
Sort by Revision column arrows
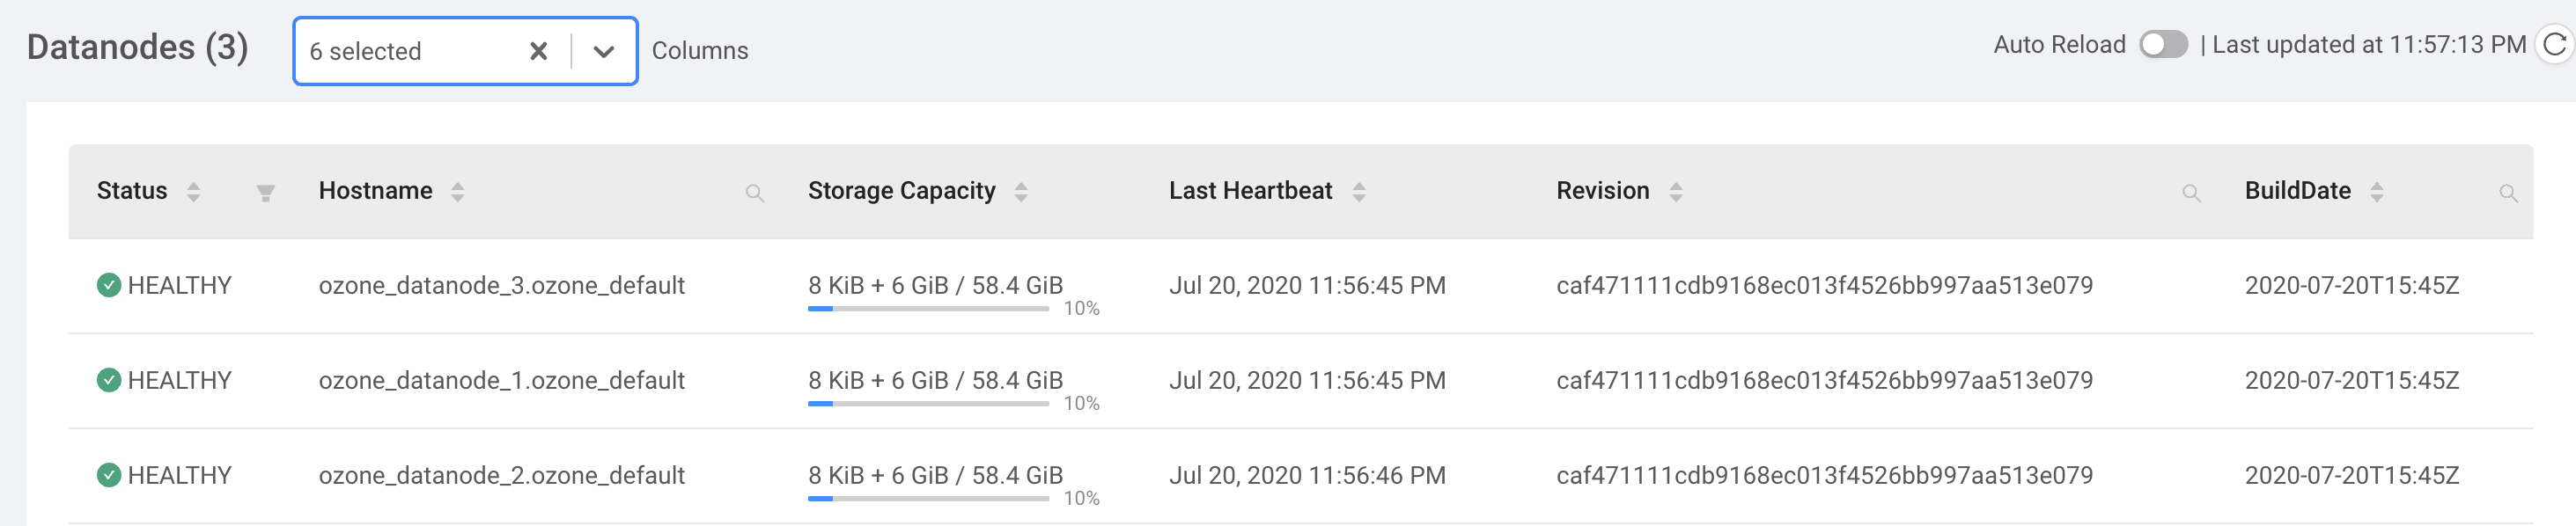coord(1676,192)
